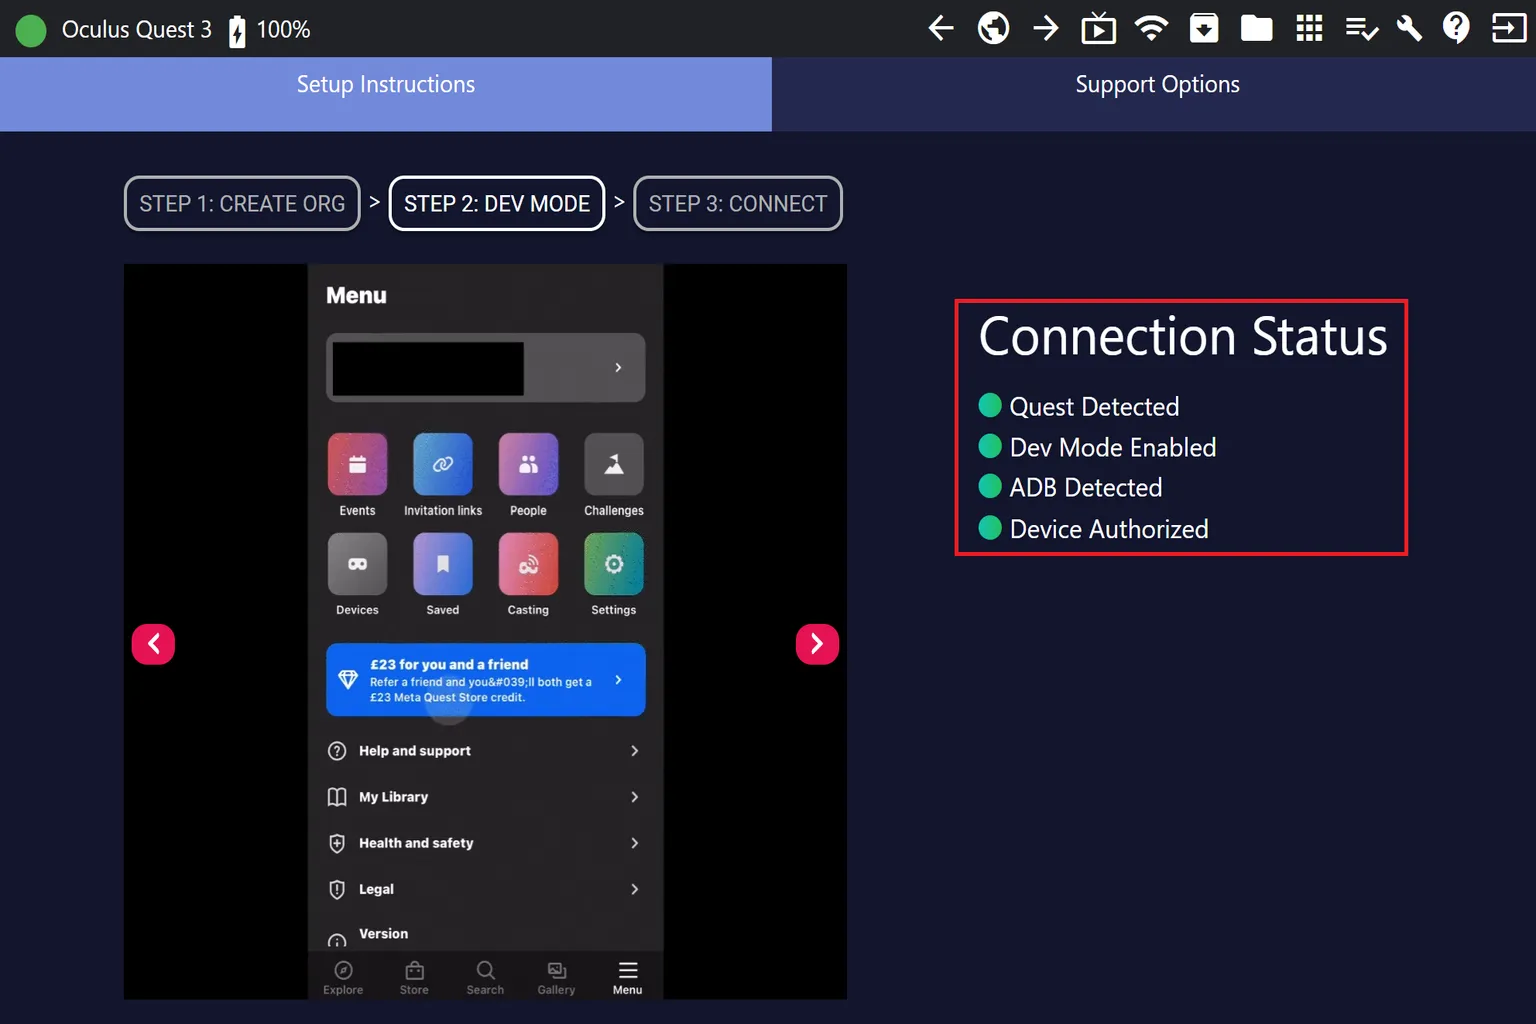The width and height of the screenshot is (1536, 1024).
Task: Click the Connection Status heading
Action: (x=1183, y=336)
